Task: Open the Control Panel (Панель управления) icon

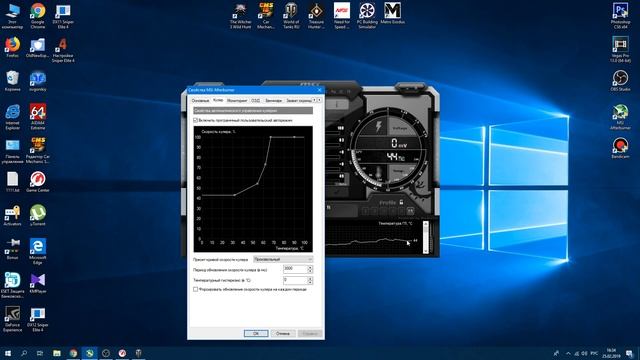Action: 12,150
